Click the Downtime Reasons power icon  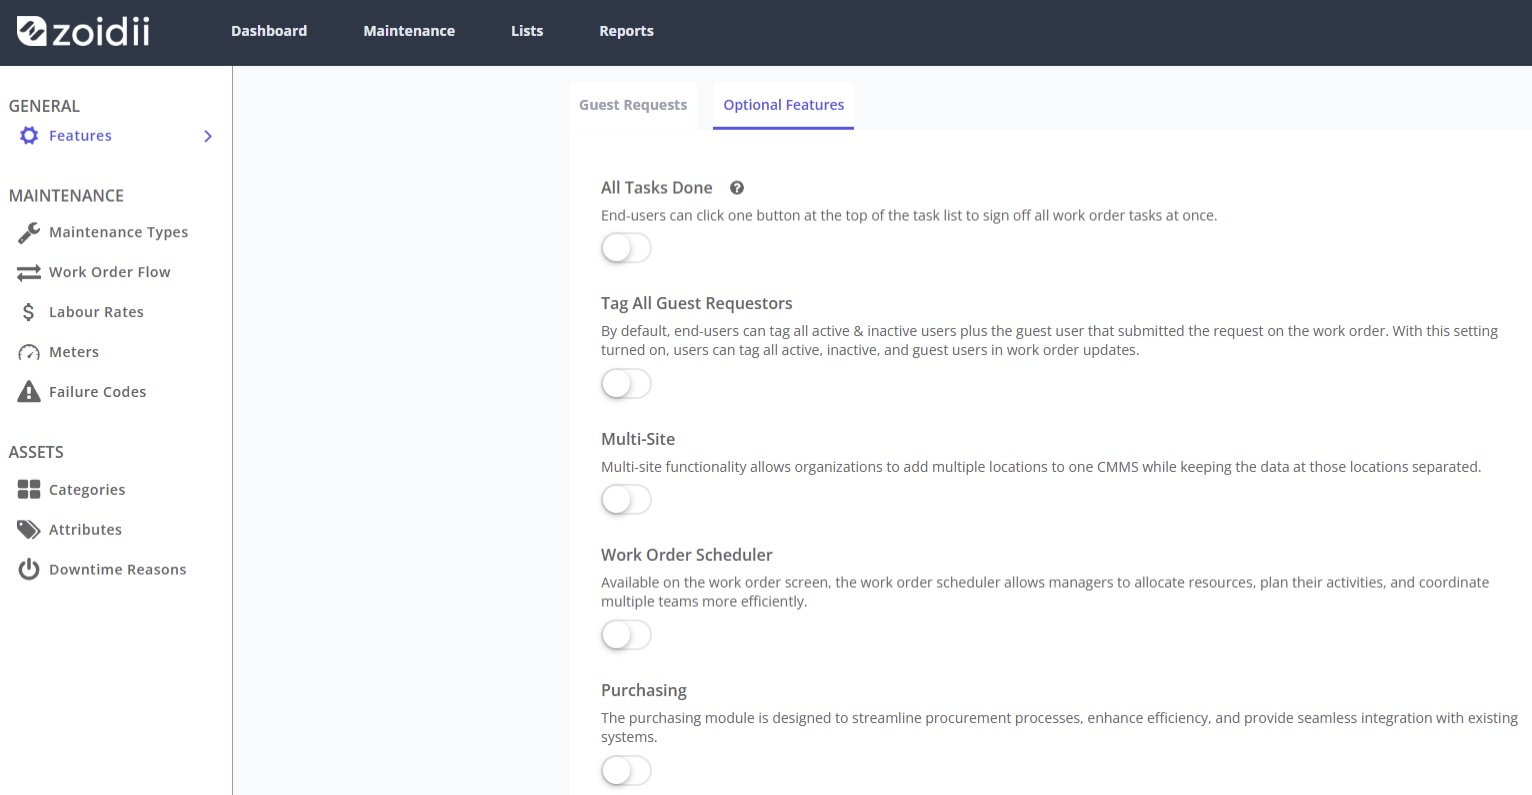click(x=29, y=570)
